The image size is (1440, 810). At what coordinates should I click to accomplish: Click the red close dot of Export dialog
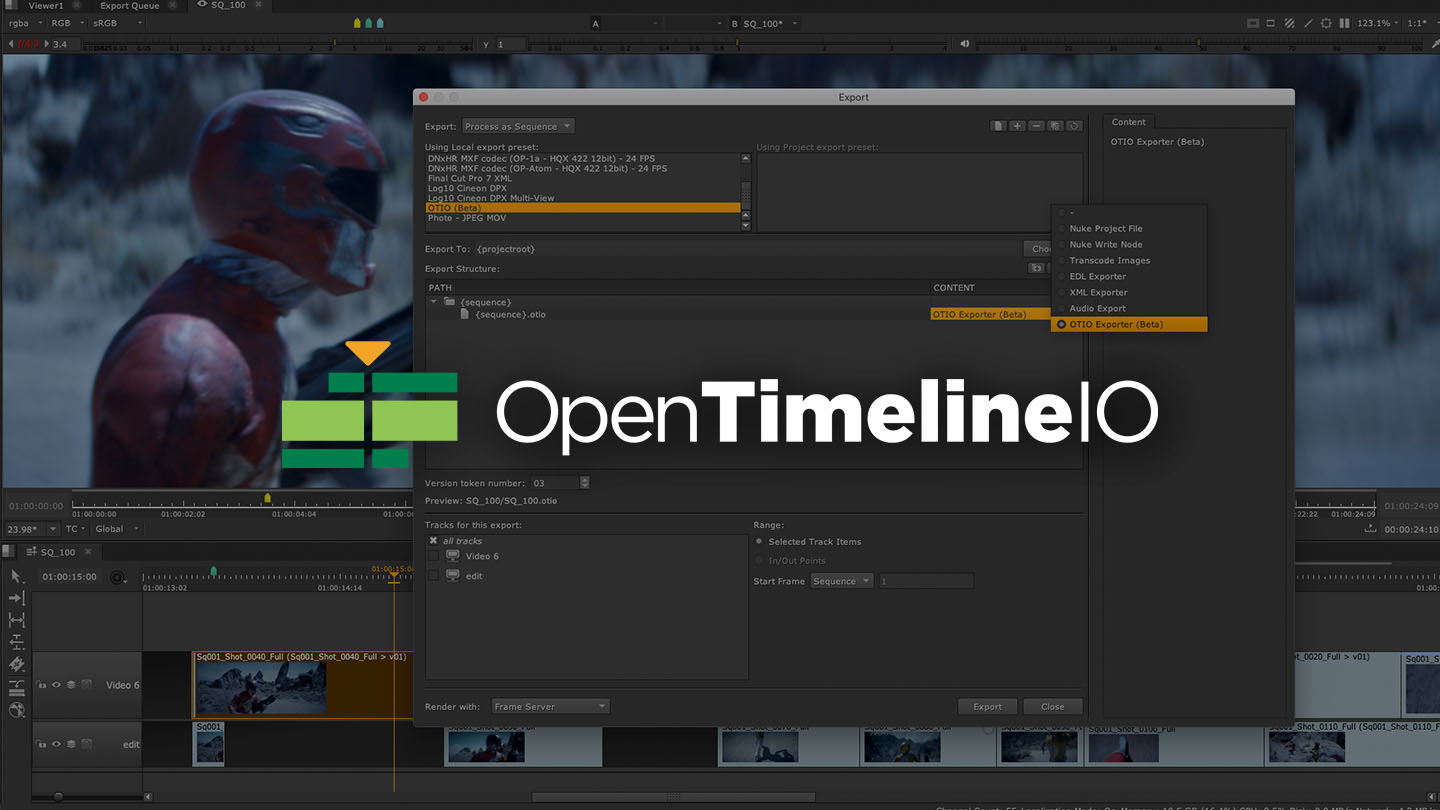[423, 97]
